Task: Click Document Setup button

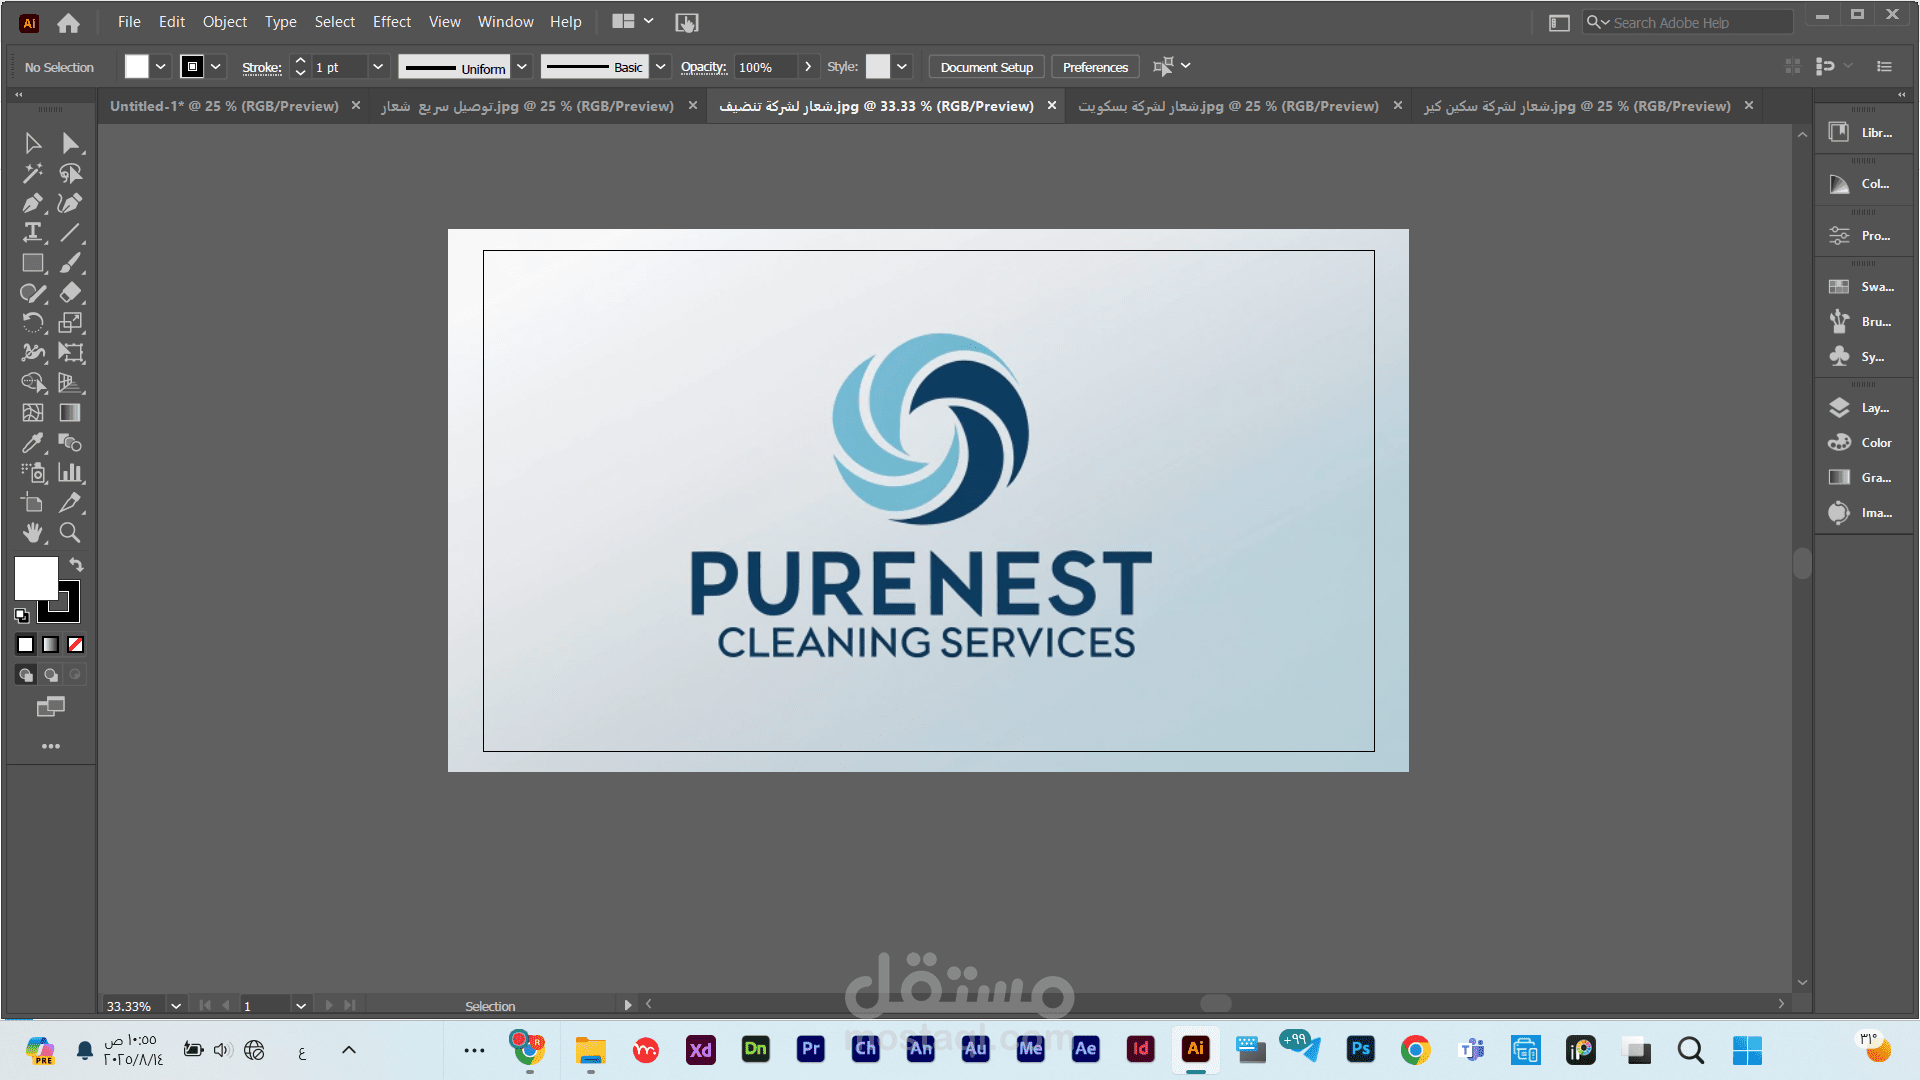Action: (986, 67)
